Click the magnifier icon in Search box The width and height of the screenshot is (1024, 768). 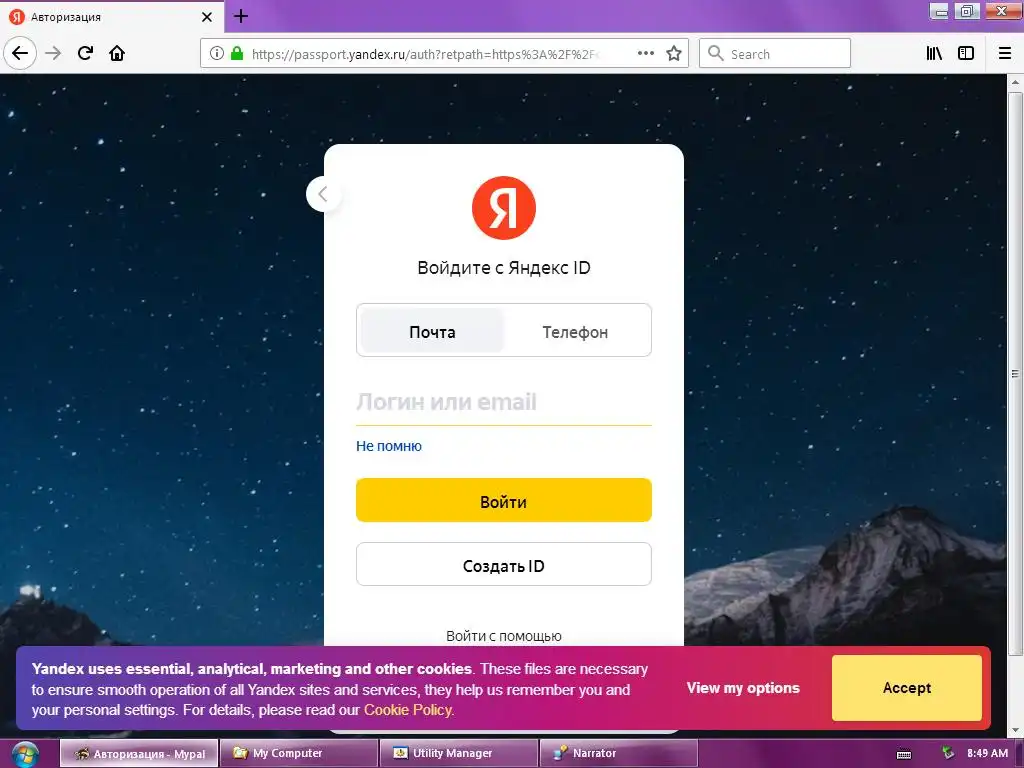716,54
